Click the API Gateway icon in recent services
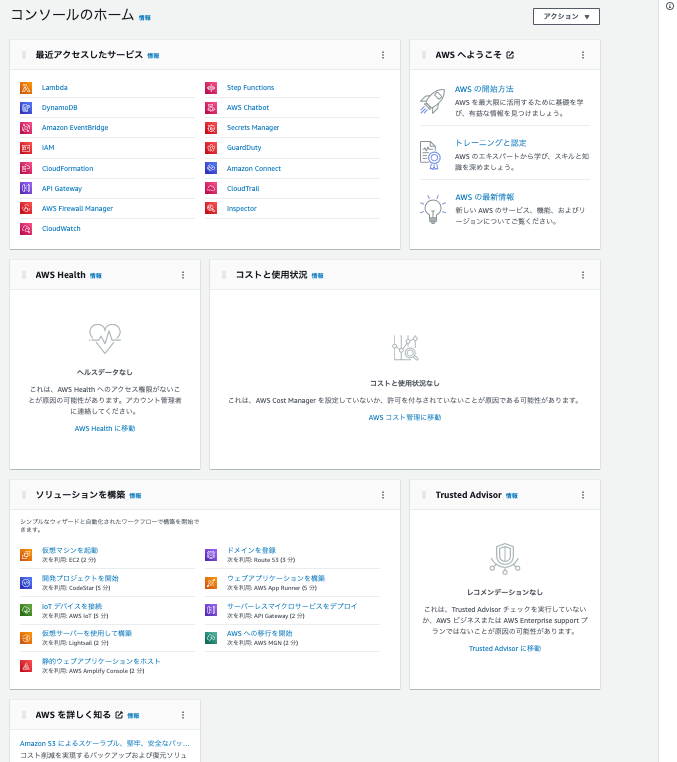Image resolution: width=677 pixels, height=762 pixels. tap(26, 188)
